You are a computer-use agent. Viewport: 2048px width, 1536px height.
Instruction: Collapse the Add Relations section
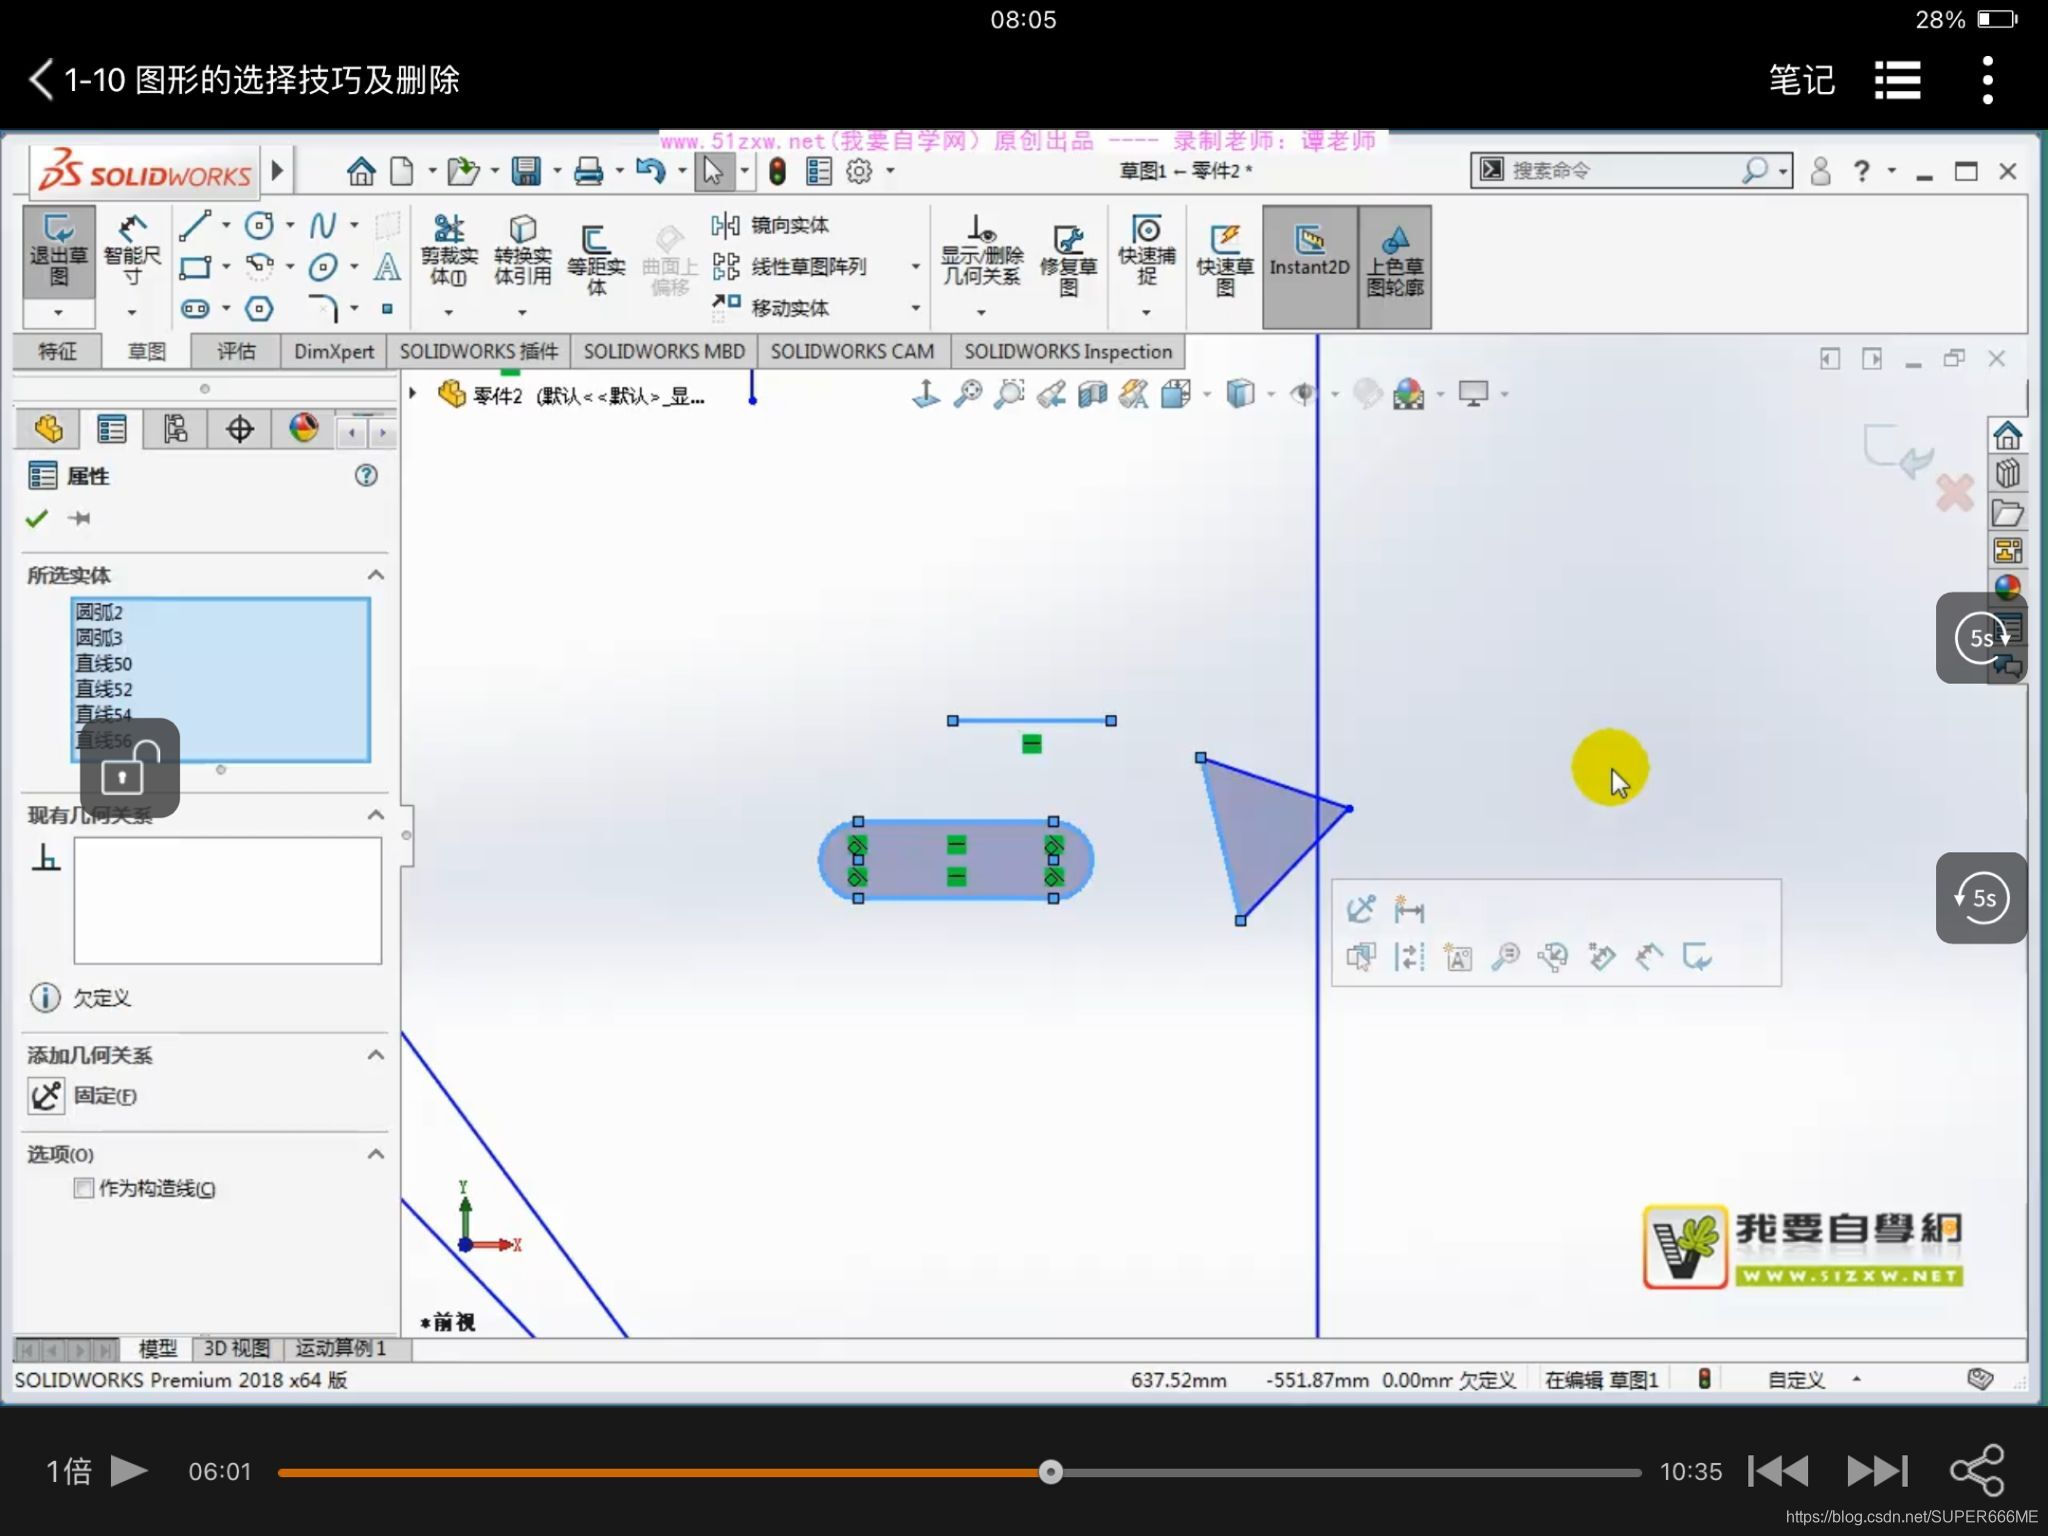coord(376,1055)
